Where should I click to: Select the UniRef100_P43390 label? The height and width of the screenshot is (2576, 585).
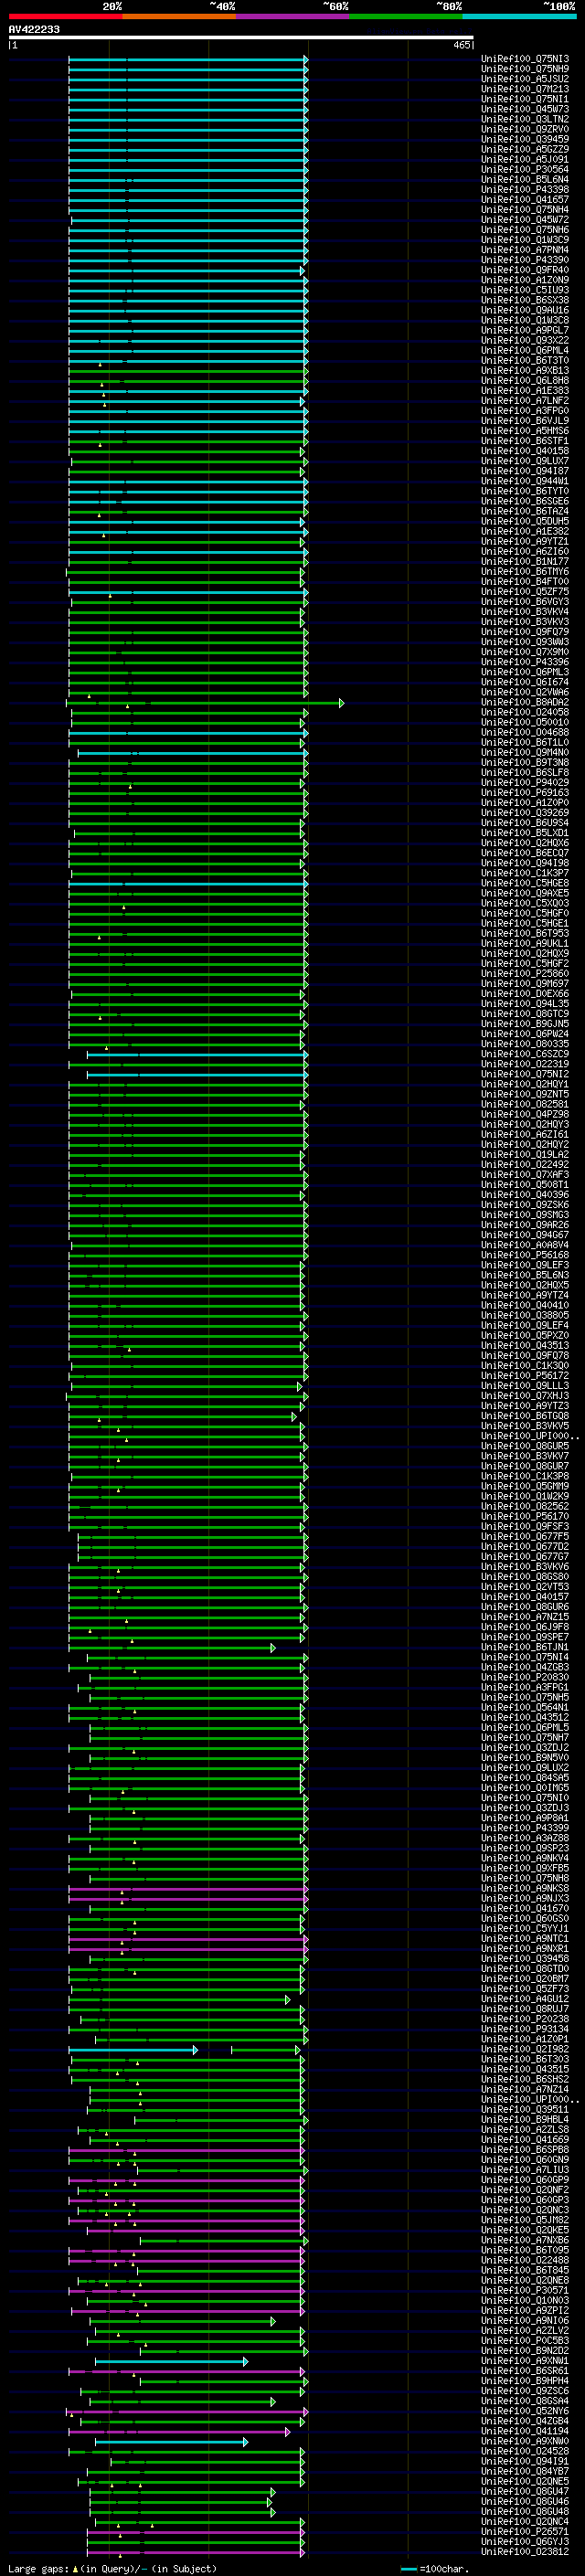click(x=525, y=260)
